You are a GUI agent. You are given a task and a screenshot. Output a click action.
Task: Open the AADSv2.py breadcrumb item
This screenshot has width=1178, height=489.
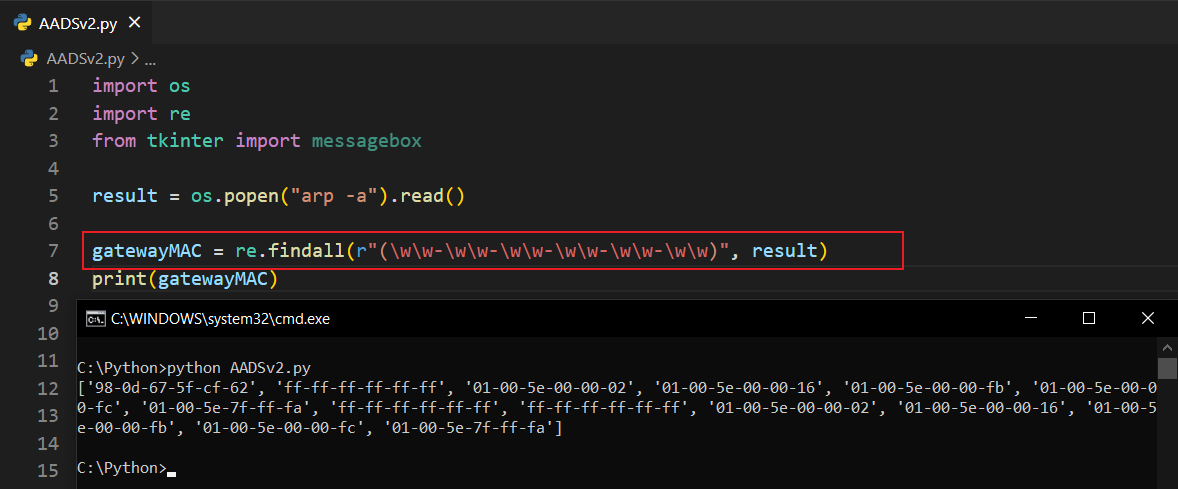[x=85, y=59]
